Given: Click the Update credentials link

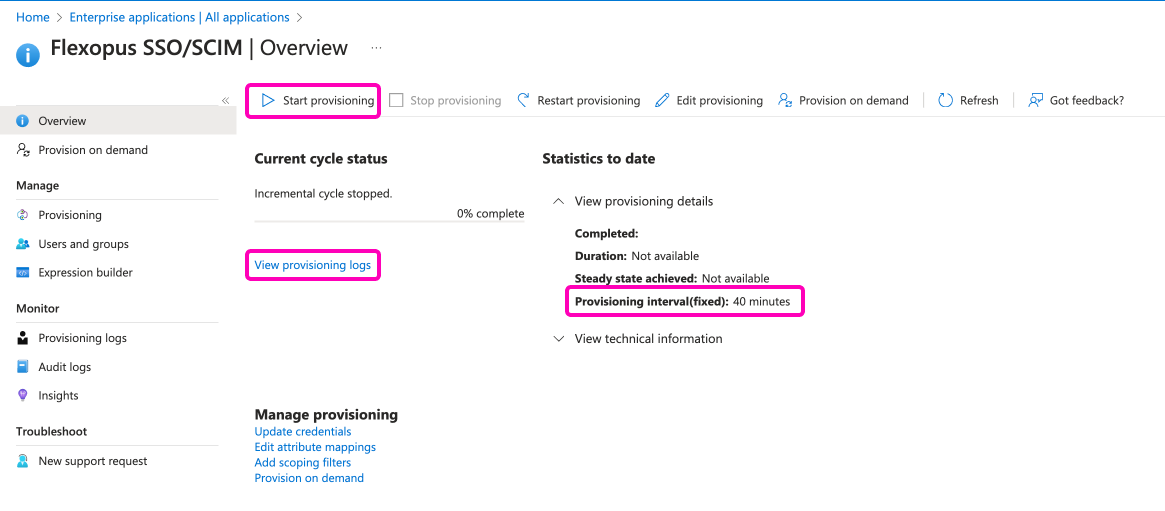Looking at the screenshot, I should [303, 432].
